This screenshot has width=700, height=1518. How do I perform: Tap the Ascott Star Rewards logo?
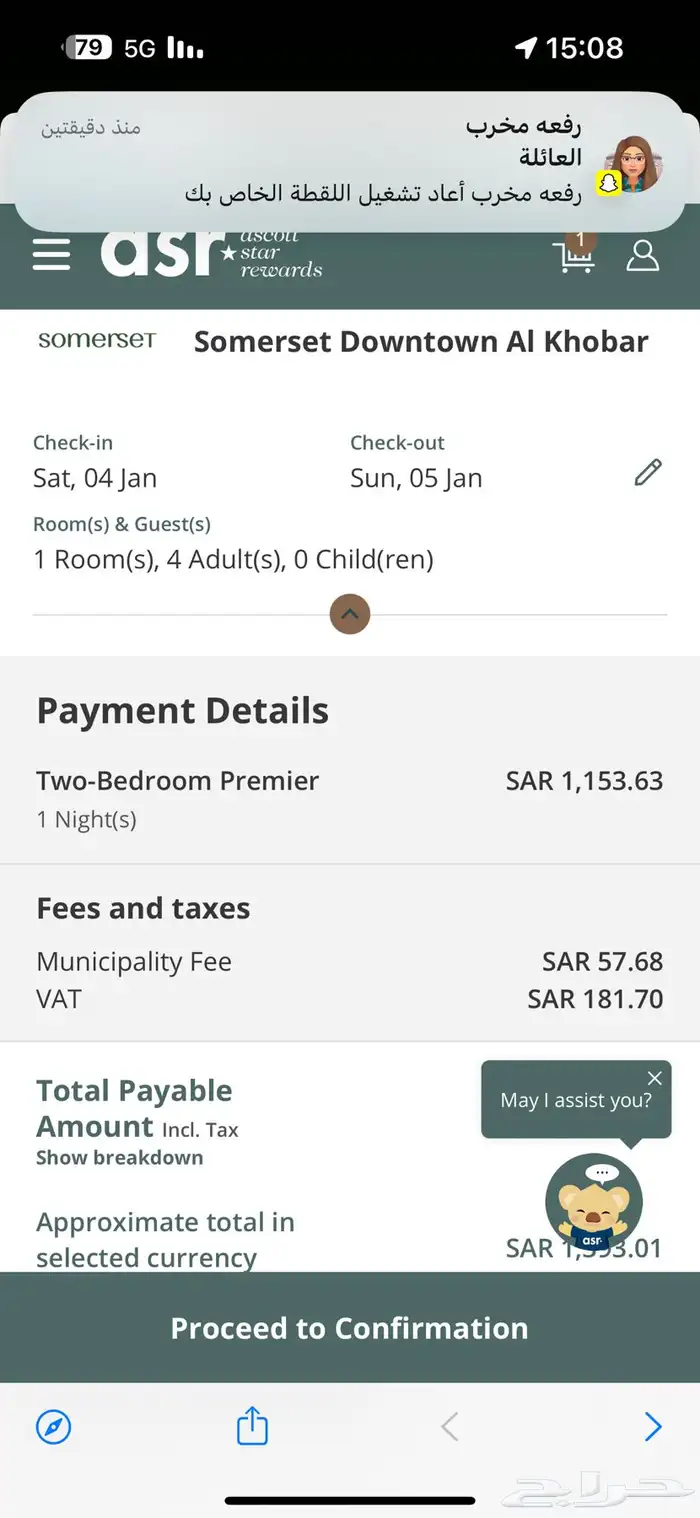point(212,255)
